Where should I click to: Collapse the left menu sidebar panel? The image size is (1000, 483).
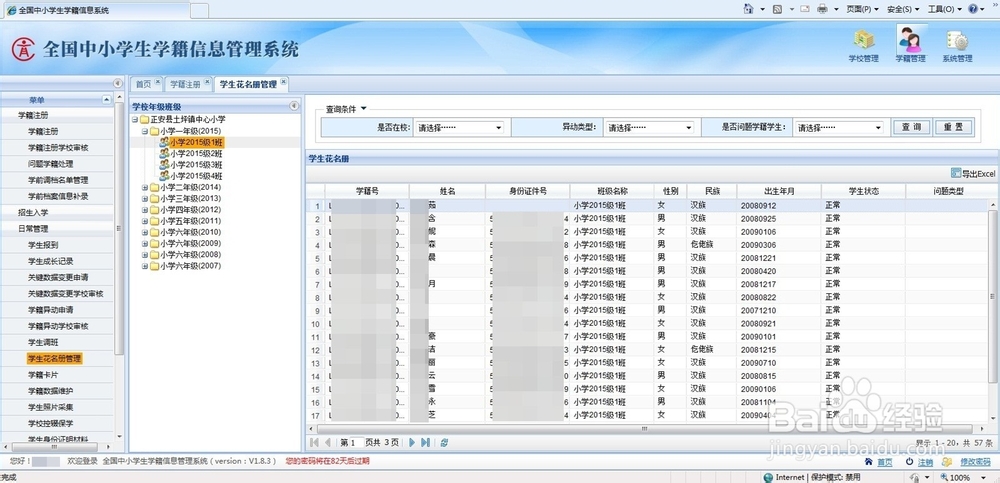[x=117, y=84]
